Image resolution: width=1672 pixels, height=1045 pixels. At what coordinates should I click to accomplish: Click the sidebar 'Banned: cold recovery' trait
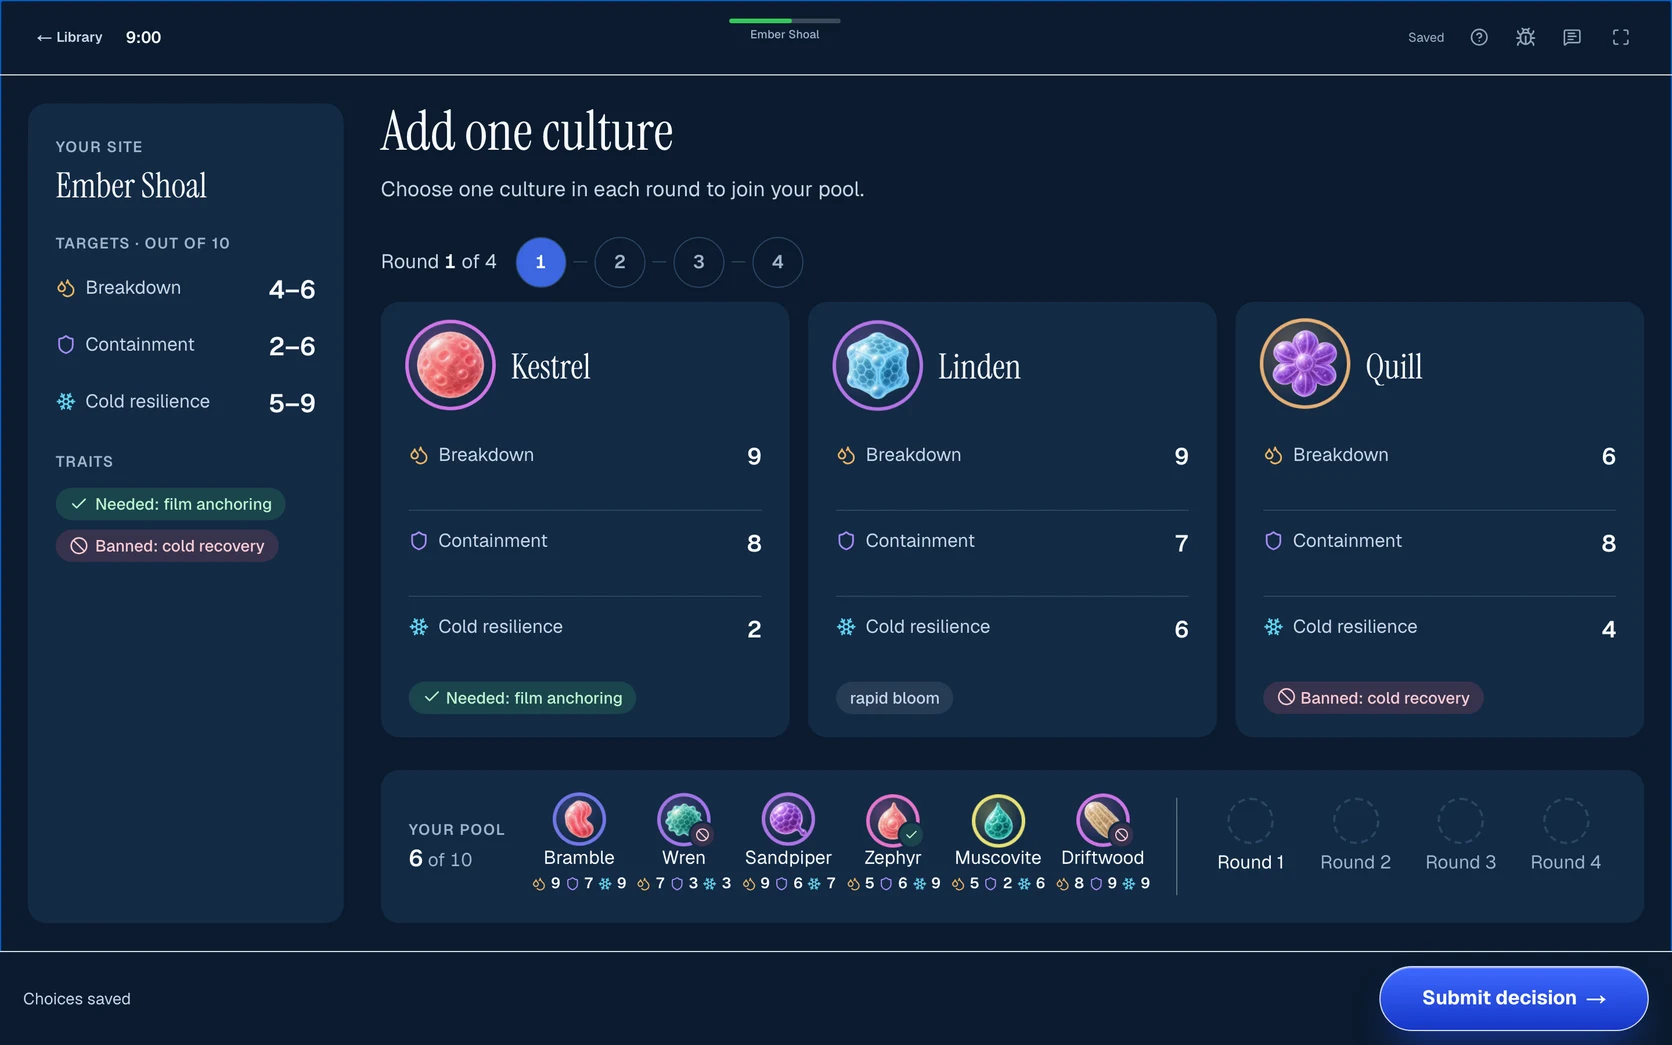[x=167, y=546]
